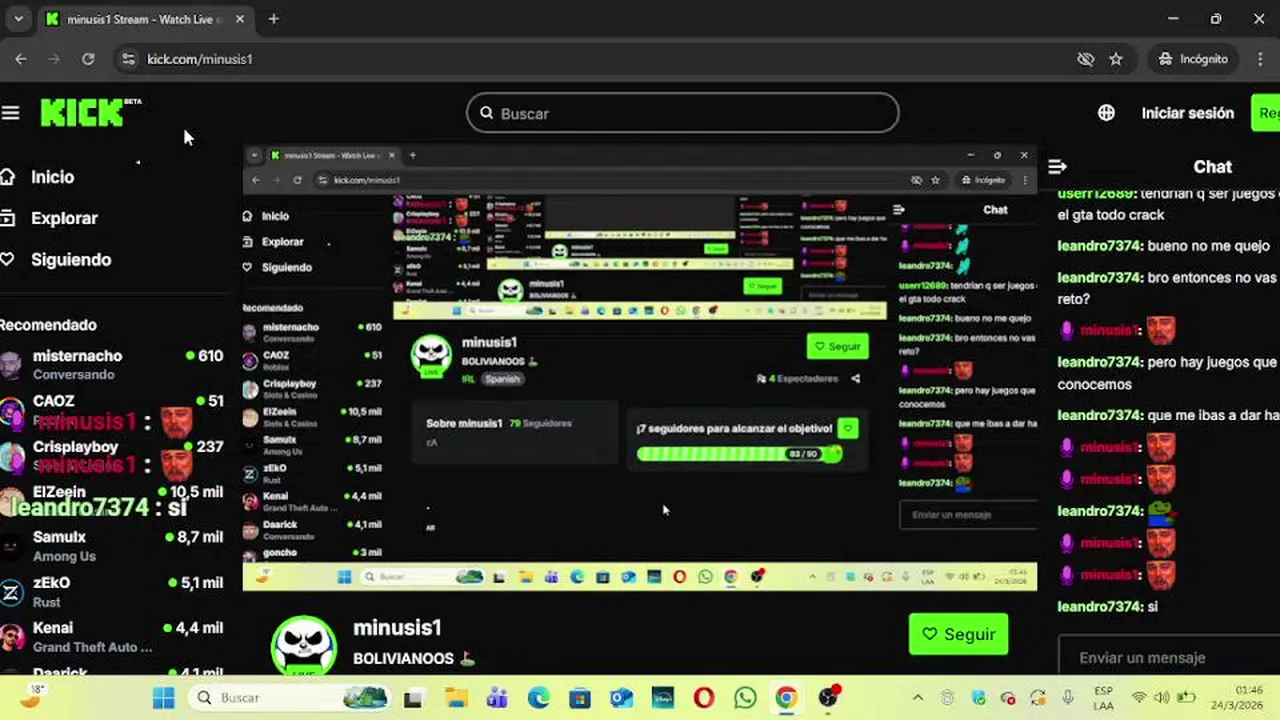
Task: Launch File Explorer from the taskbar
Action: 456,698
